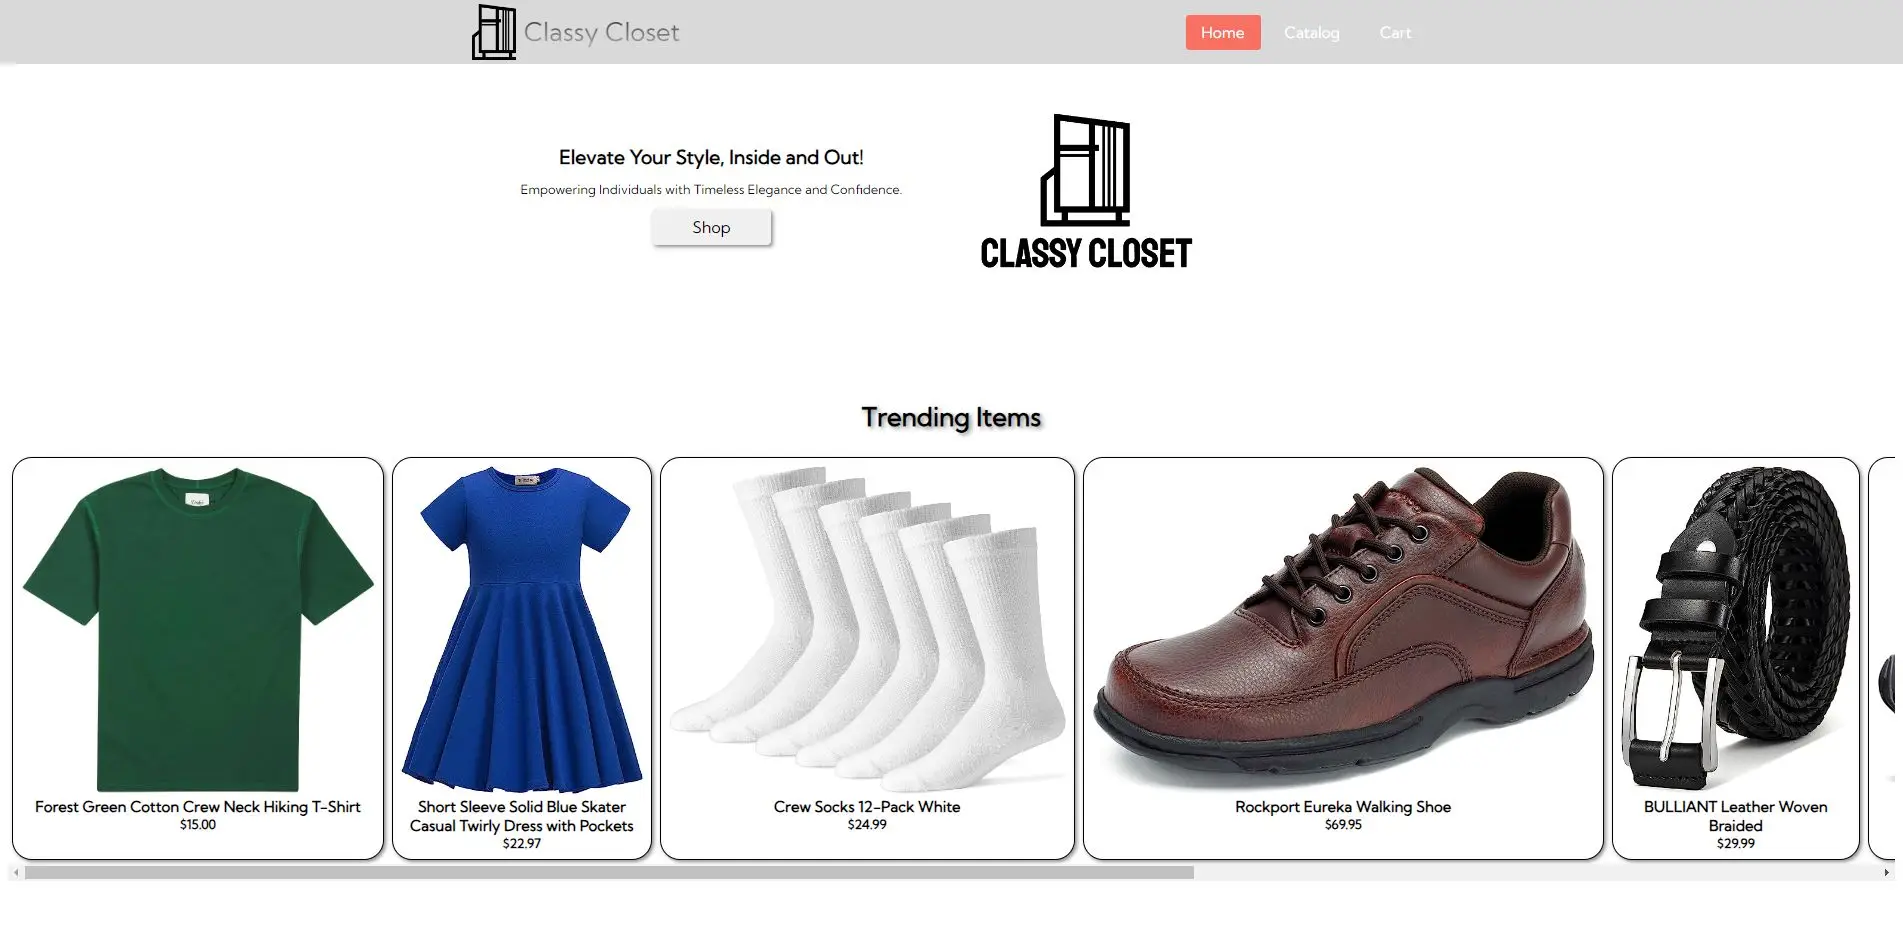
Task: Click Rockport Eureka Walking Shoe title
Action: point(1343,807)
